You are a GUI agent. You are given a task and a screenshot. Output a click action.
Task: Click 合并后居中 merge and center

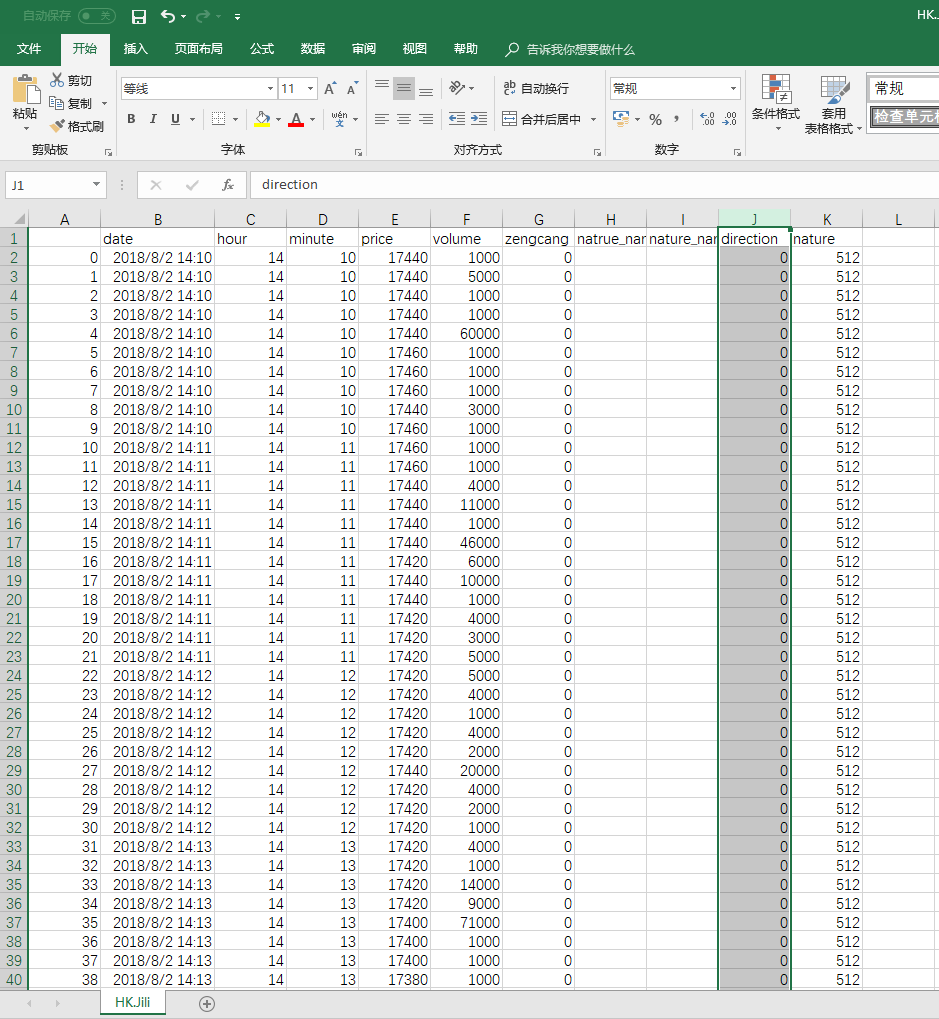542,119
